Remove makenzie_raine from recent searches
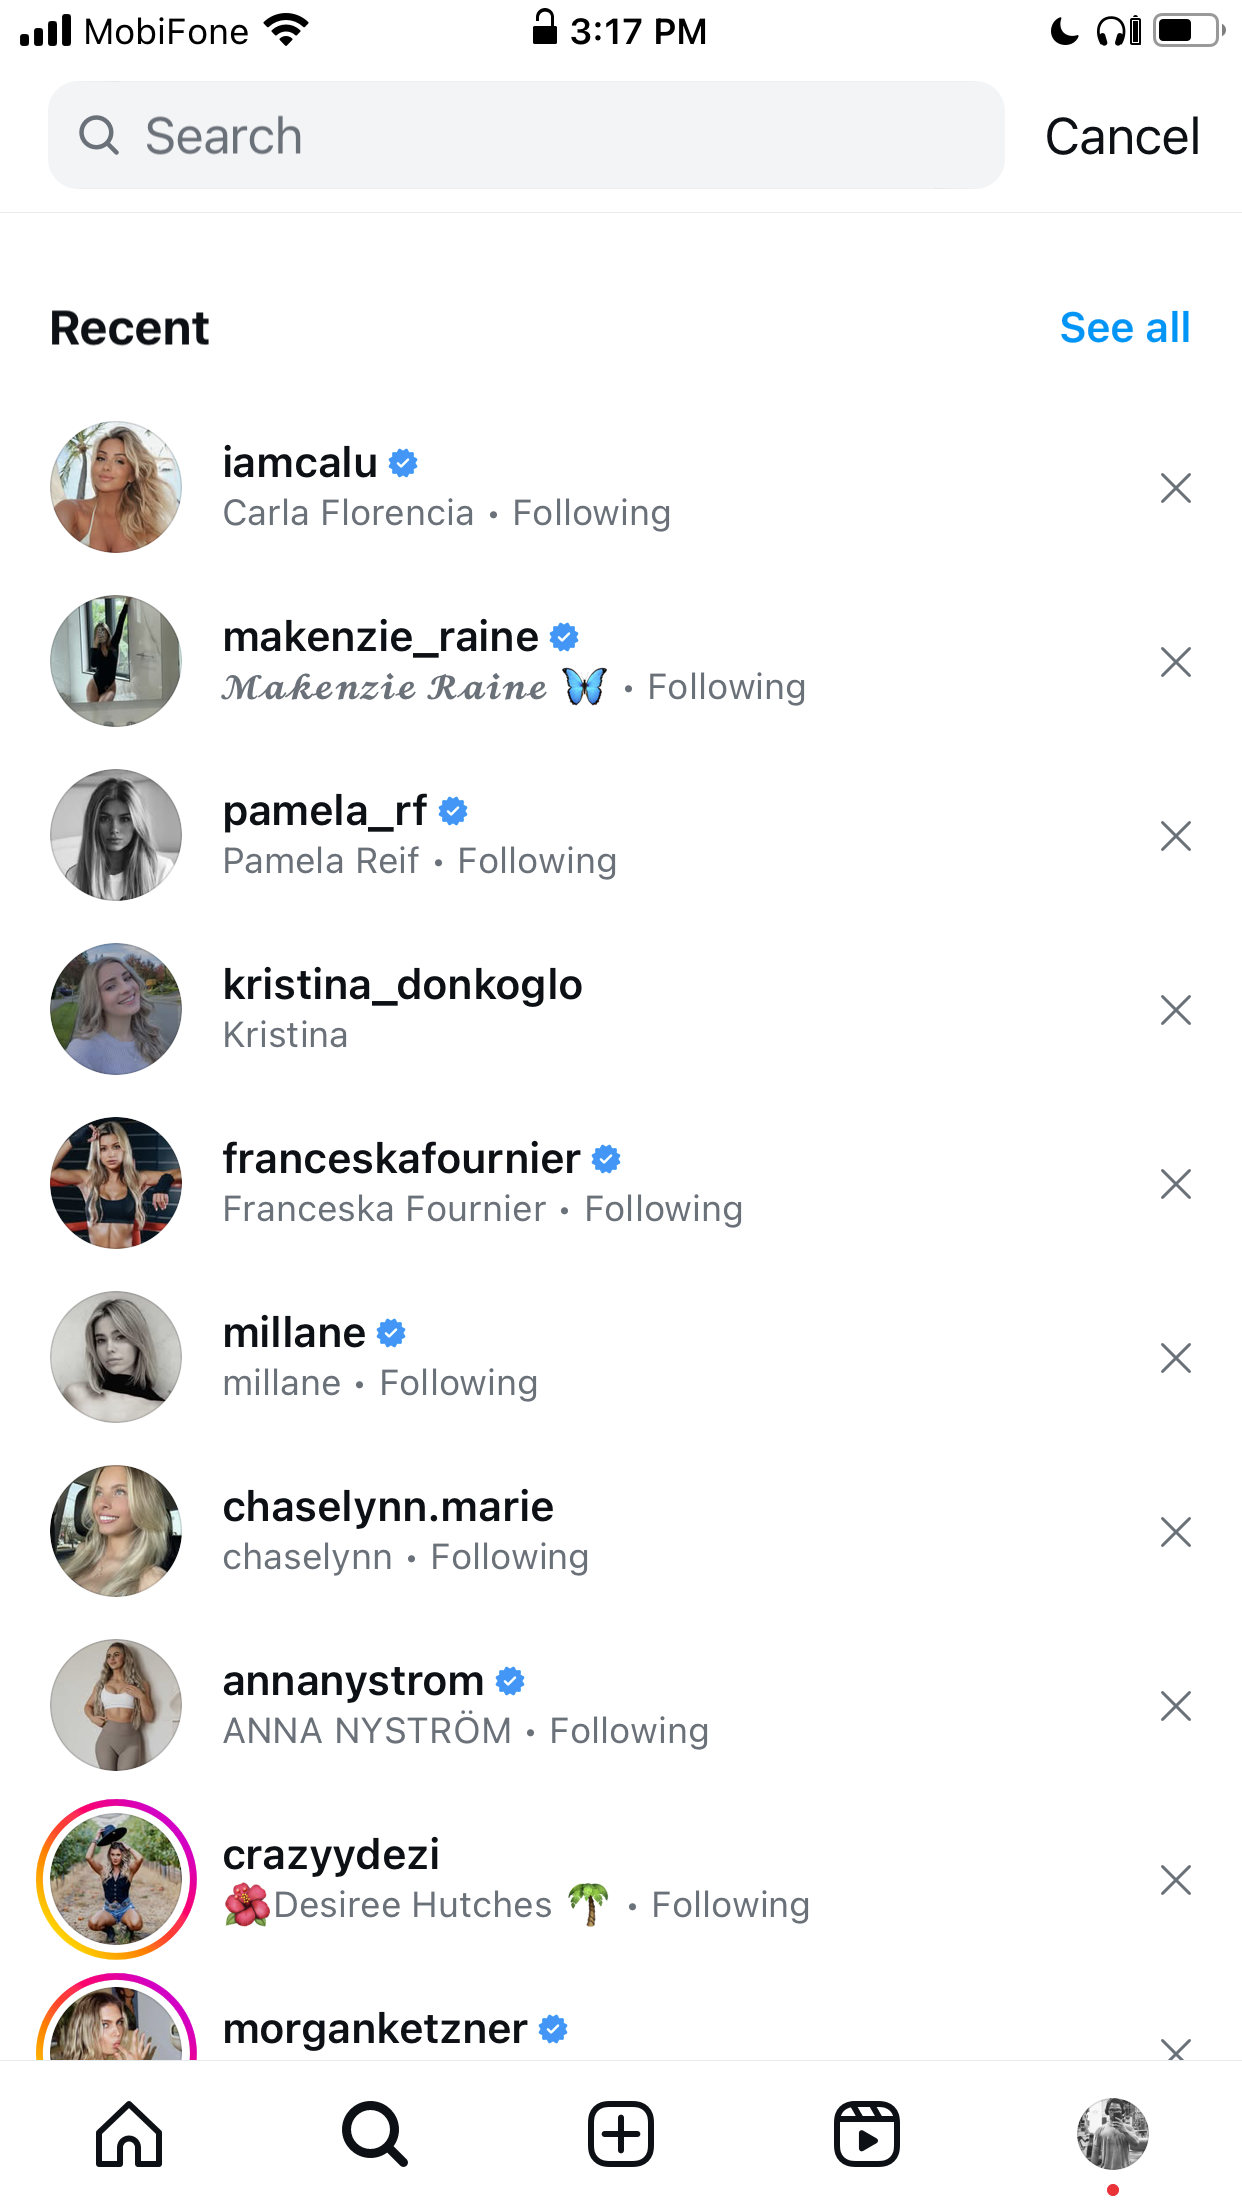Viewport: 1242px width, 2208px height. point(1176,662)
